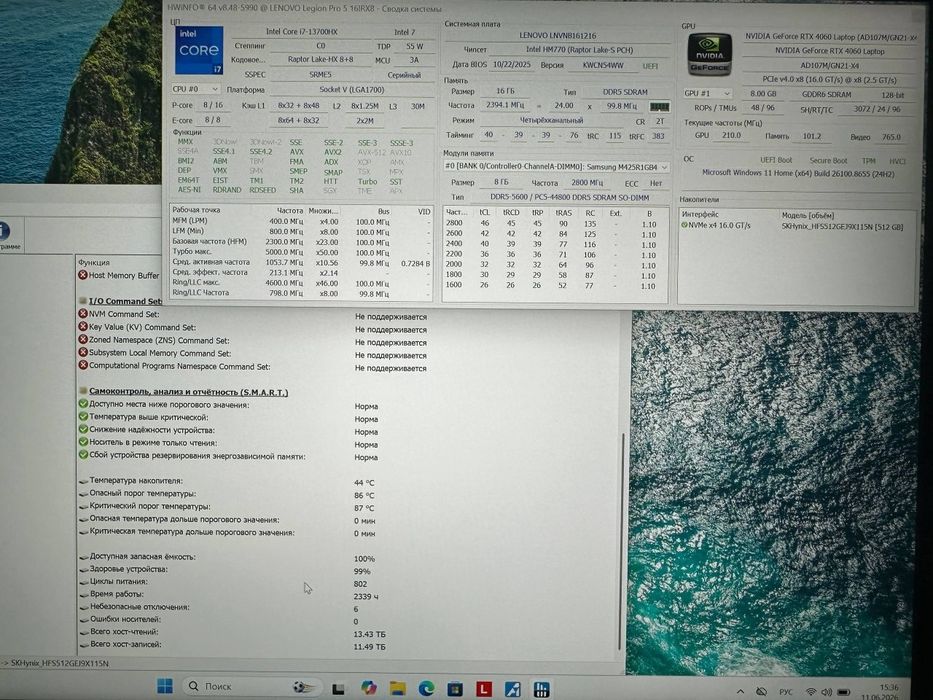Click the Множи... column header
933x700 pixels.
[x=323, y=211]
